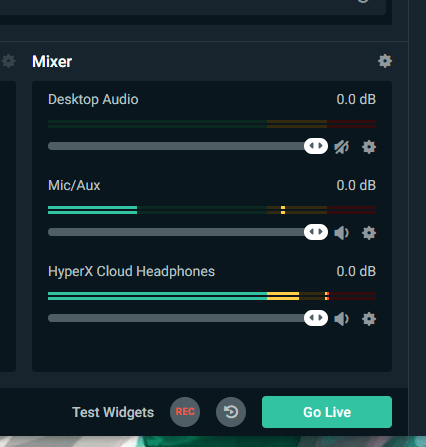The width and height of the screenshot is (426, 447).
Task: Click the gear icon left of Mixer title
Action: pyautogui.click(x=8, y=61)
